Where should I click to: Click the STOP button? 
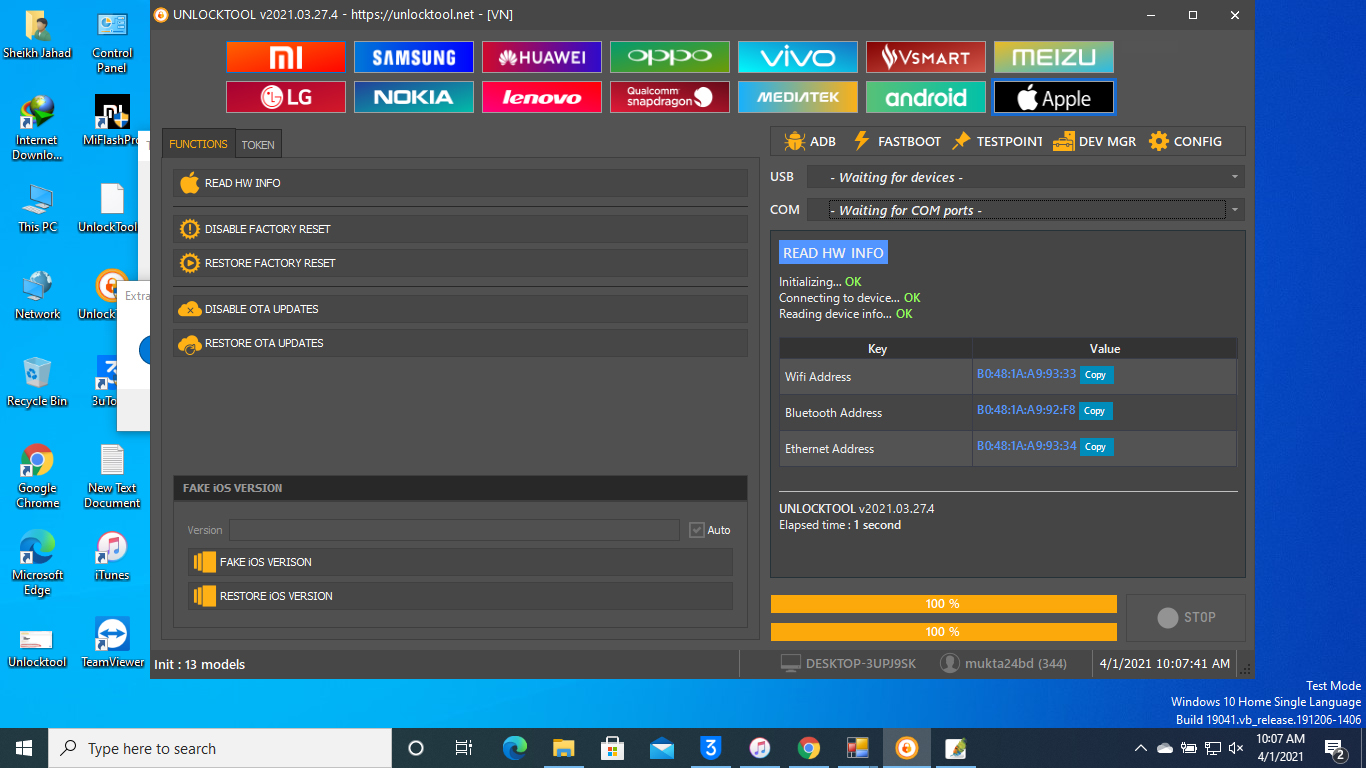[x=1186, y=618]
